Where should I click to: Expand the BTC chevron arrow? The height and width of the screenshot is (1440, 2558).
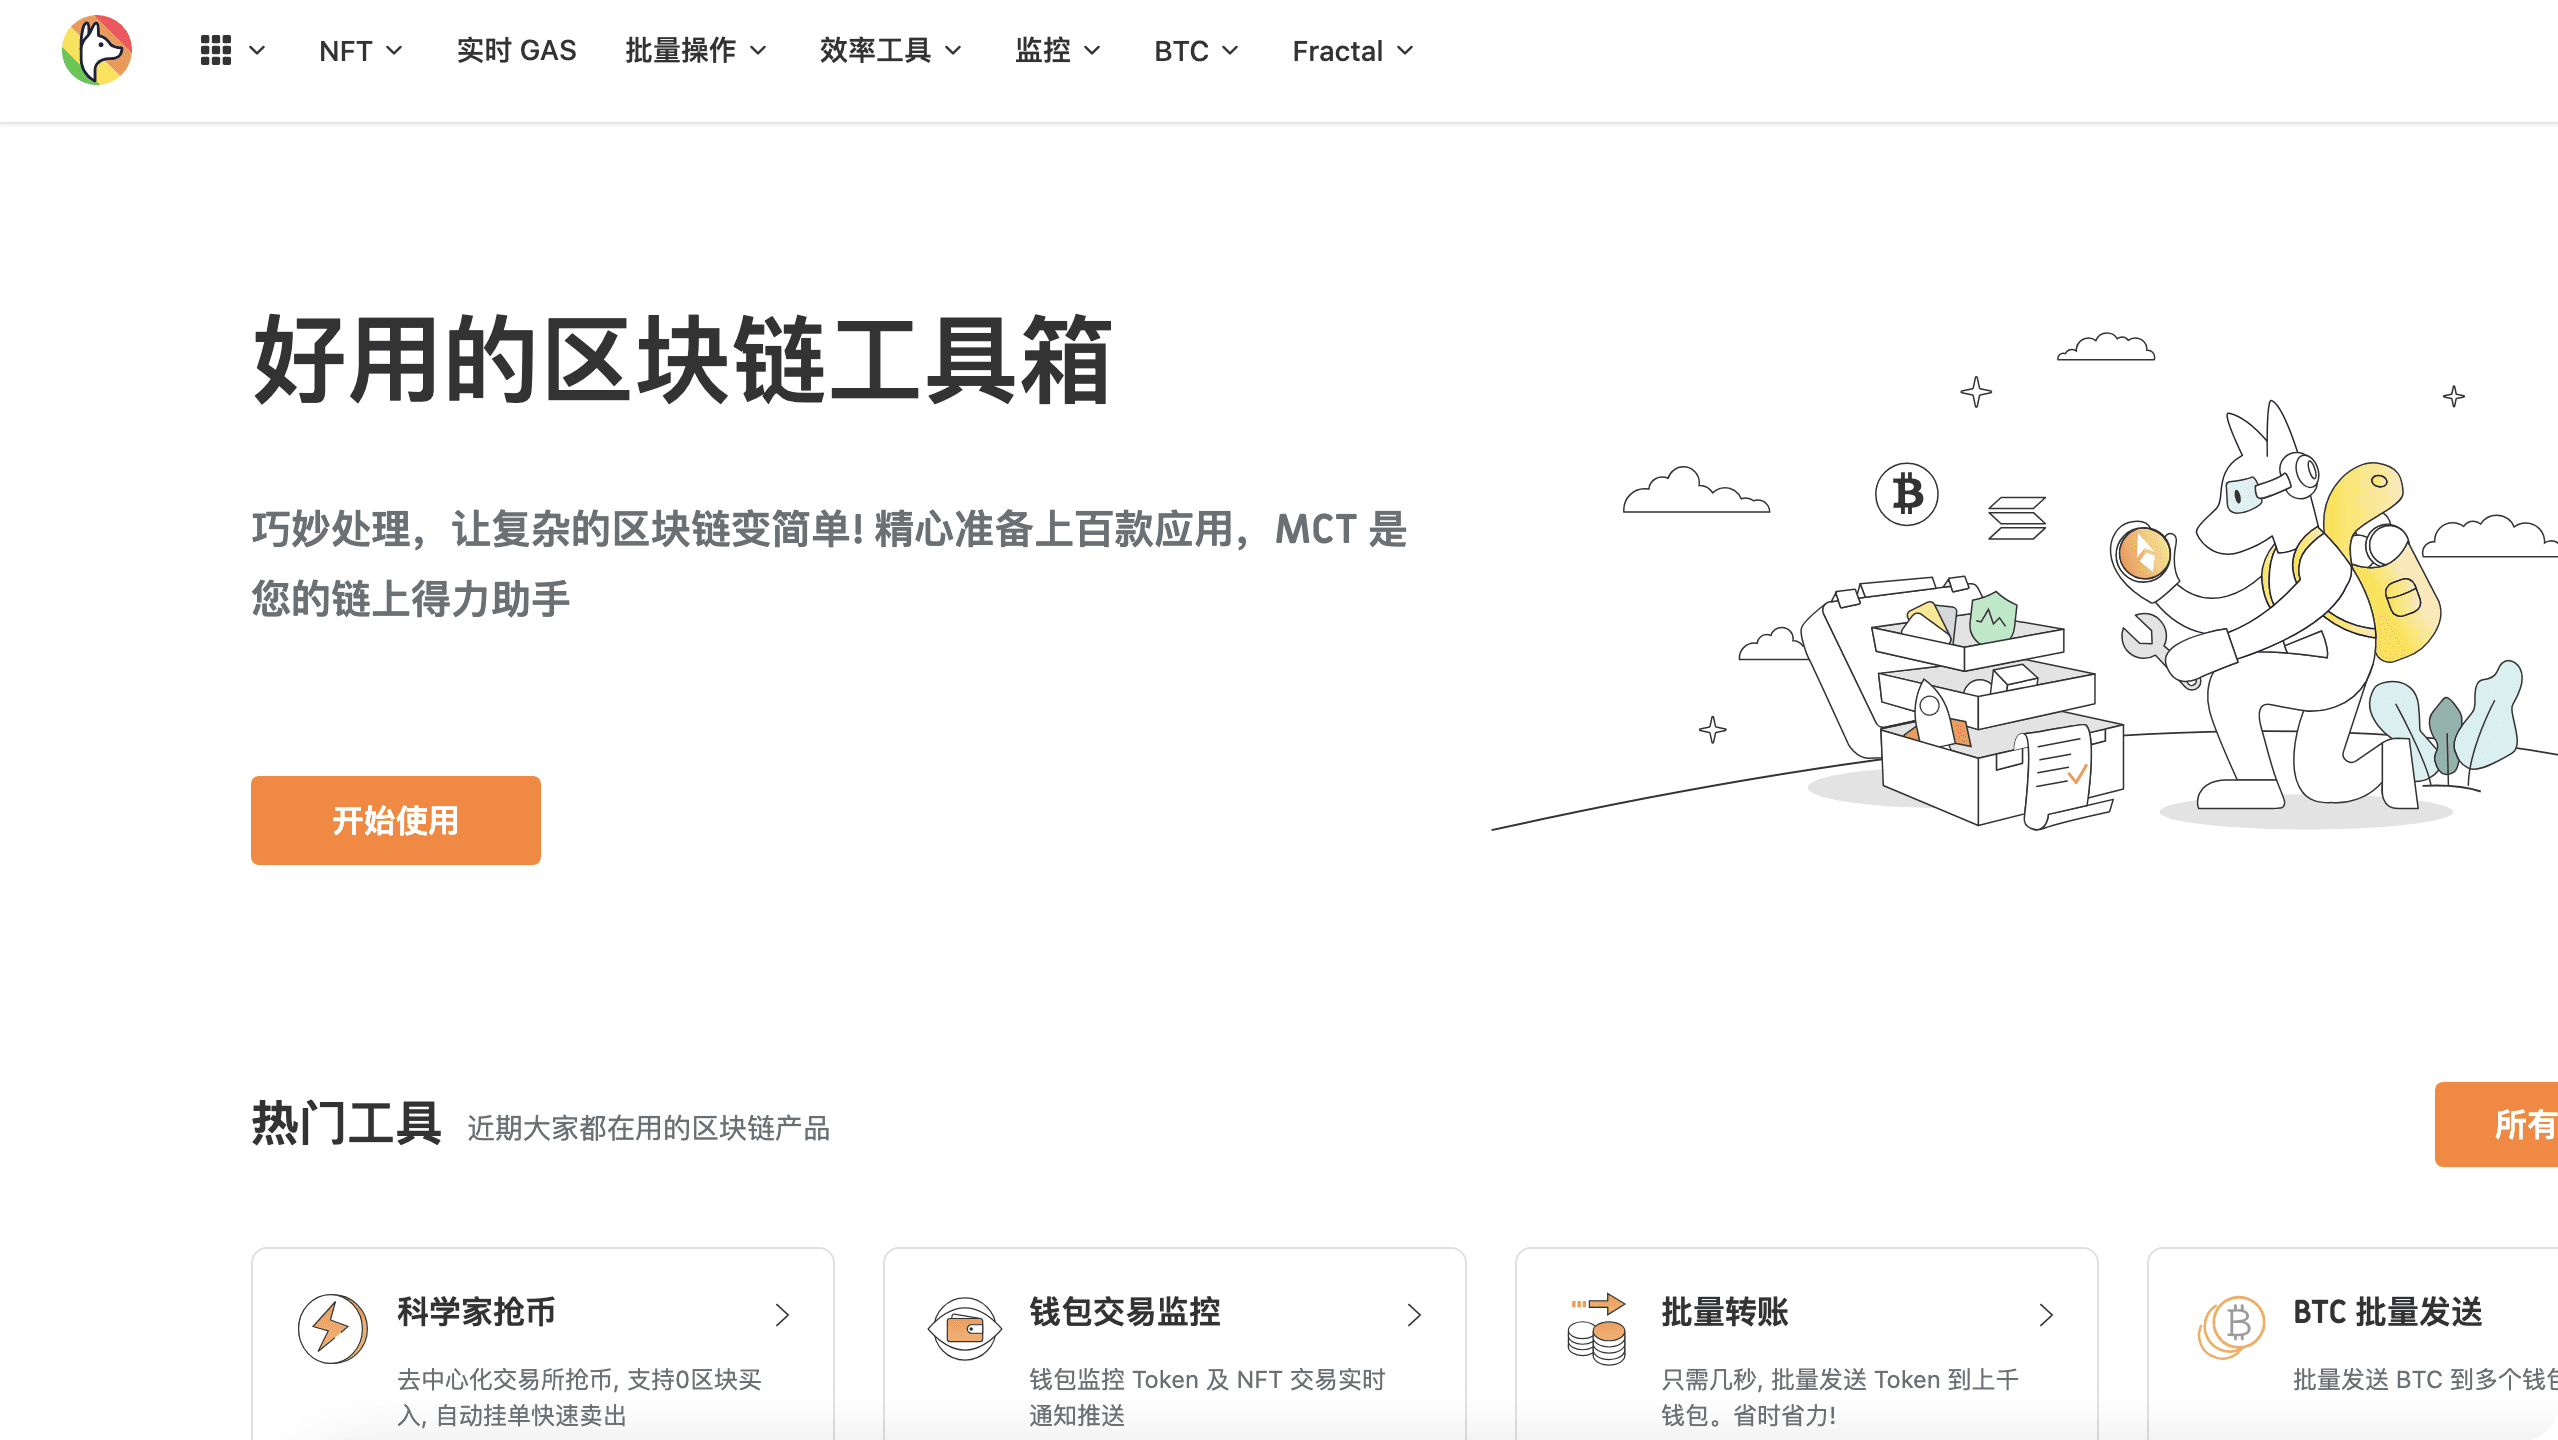click(1230, 51)
